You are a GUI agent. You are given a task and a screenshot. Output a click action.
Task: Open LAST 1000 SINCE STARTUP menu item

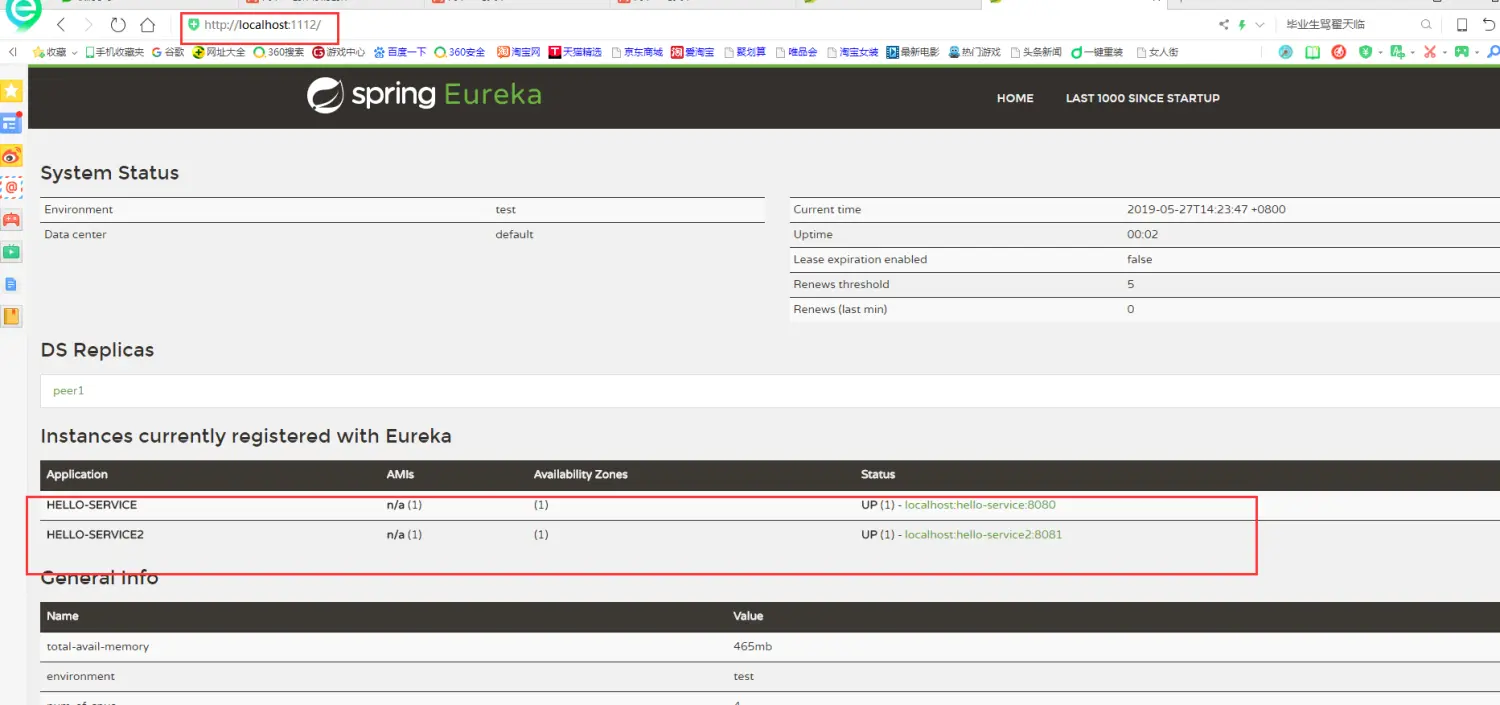(x=1143, y=98)
